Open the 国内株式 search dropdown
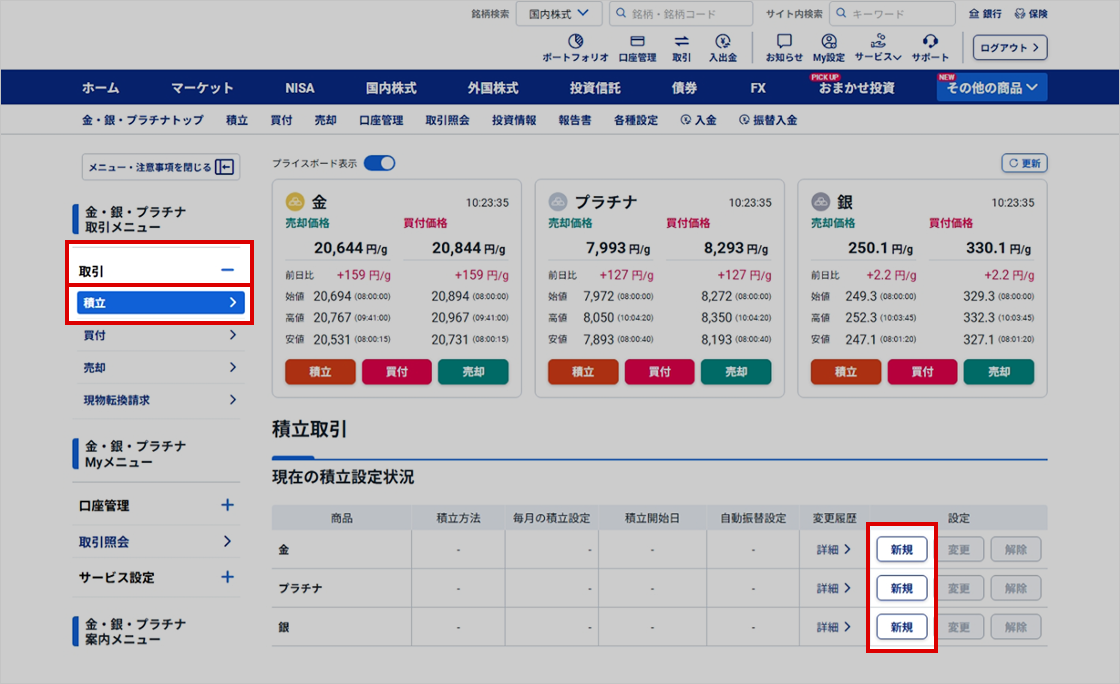 pyautogui.click(x=559, y=13)
